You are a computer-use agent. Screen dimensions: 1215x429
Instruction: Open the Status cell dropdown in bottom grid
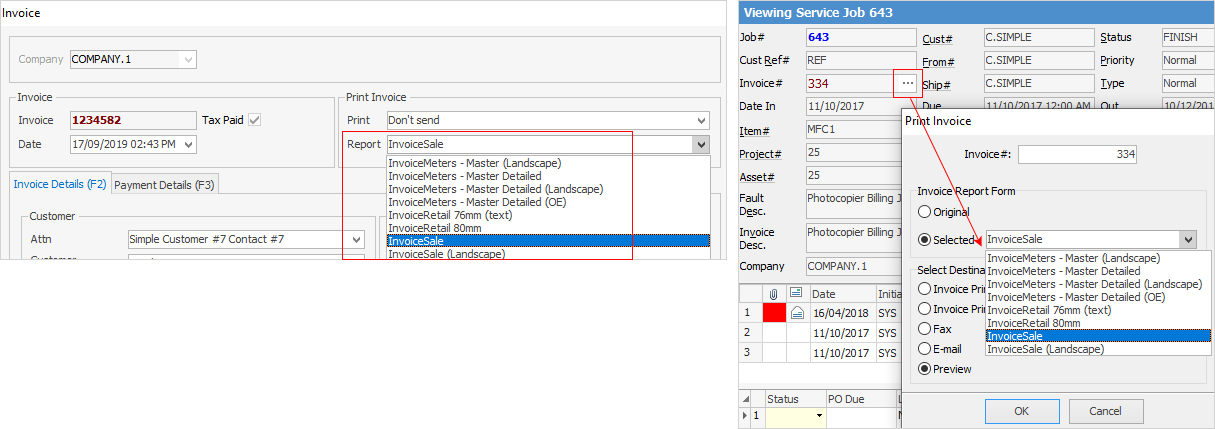pyautogui.click(x=820, y=415)
